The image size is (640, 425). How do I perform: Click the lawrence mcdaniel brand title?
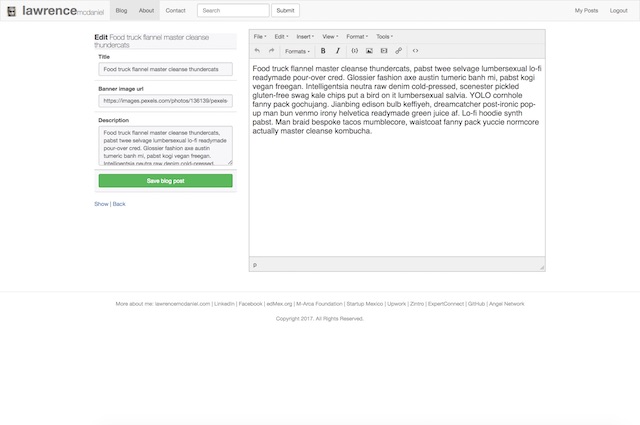(63, 11)
